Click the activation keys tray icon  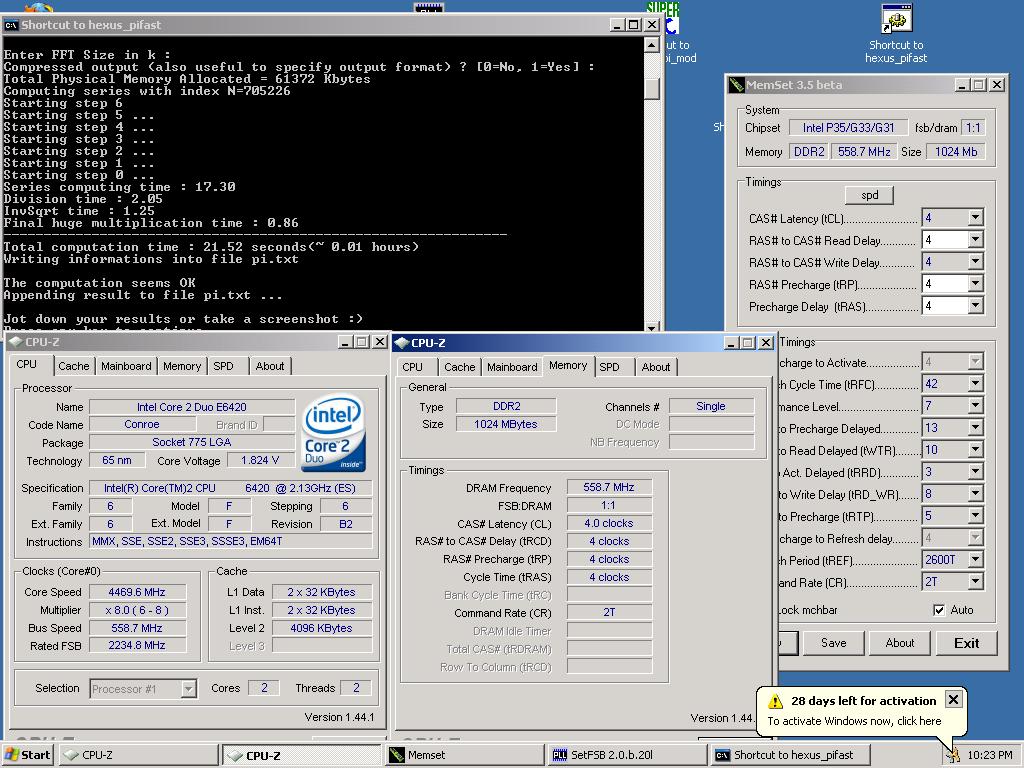pos(953,755)
